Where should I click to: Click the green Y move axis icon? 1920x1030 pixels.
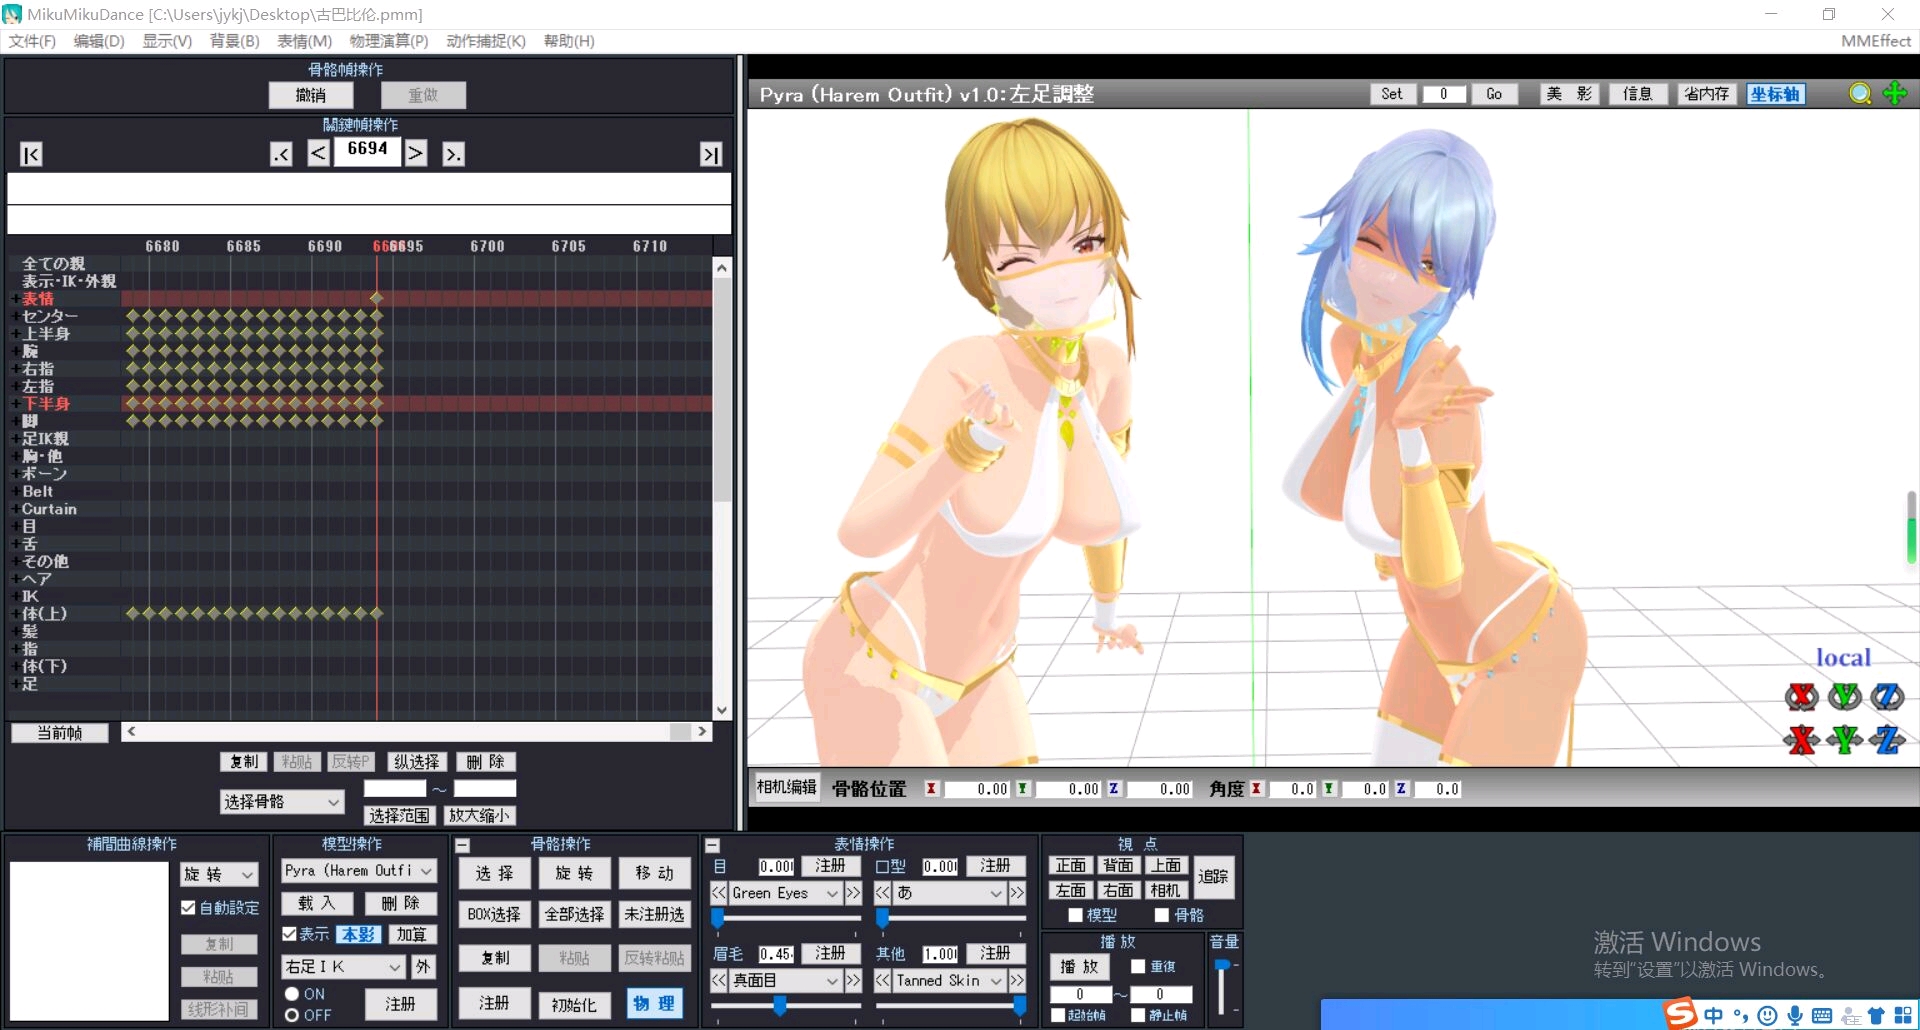click(1845, 740)
